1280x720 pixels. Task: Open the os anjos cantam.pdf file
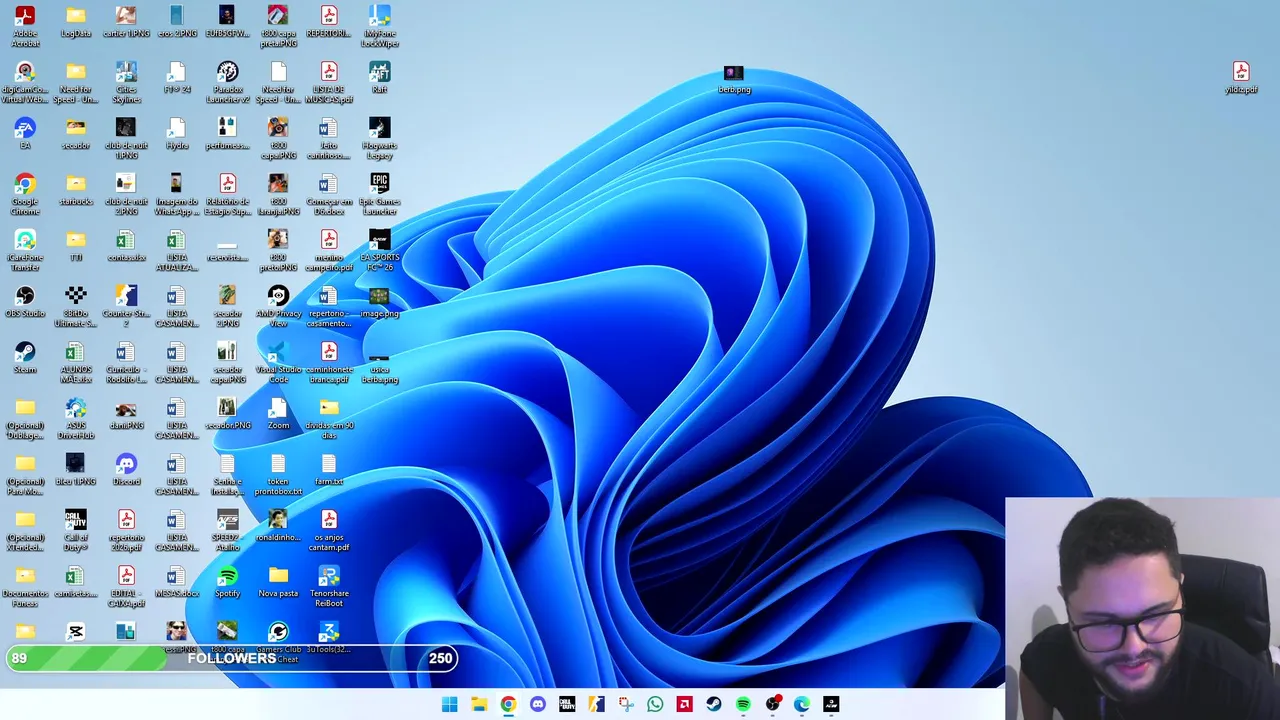pos(329,530)
